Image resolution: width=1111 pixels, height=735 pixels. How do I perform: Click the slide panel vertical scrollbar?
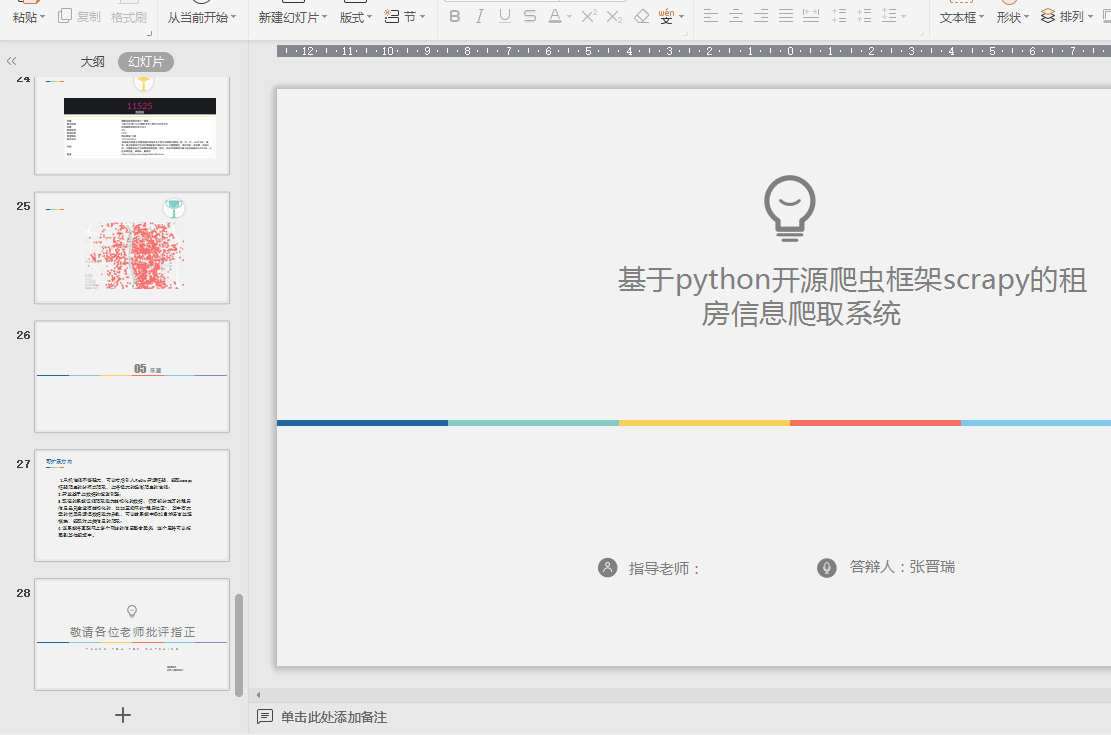(239, 645)
